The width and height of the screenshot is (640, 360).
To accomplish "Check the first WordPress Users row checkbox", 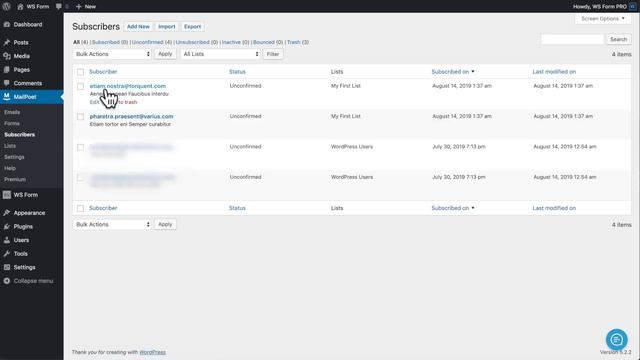I will (x=80, y=147).
